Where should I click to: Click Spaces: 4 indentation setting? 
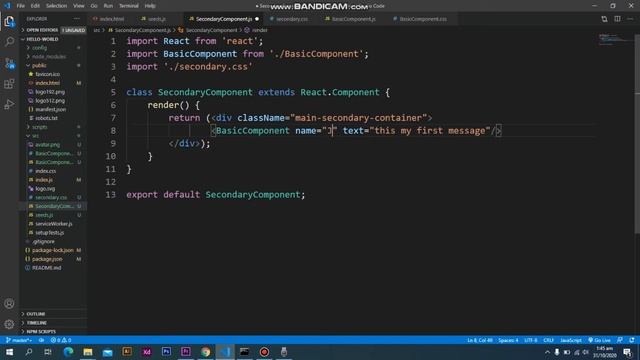click(508, 340)
